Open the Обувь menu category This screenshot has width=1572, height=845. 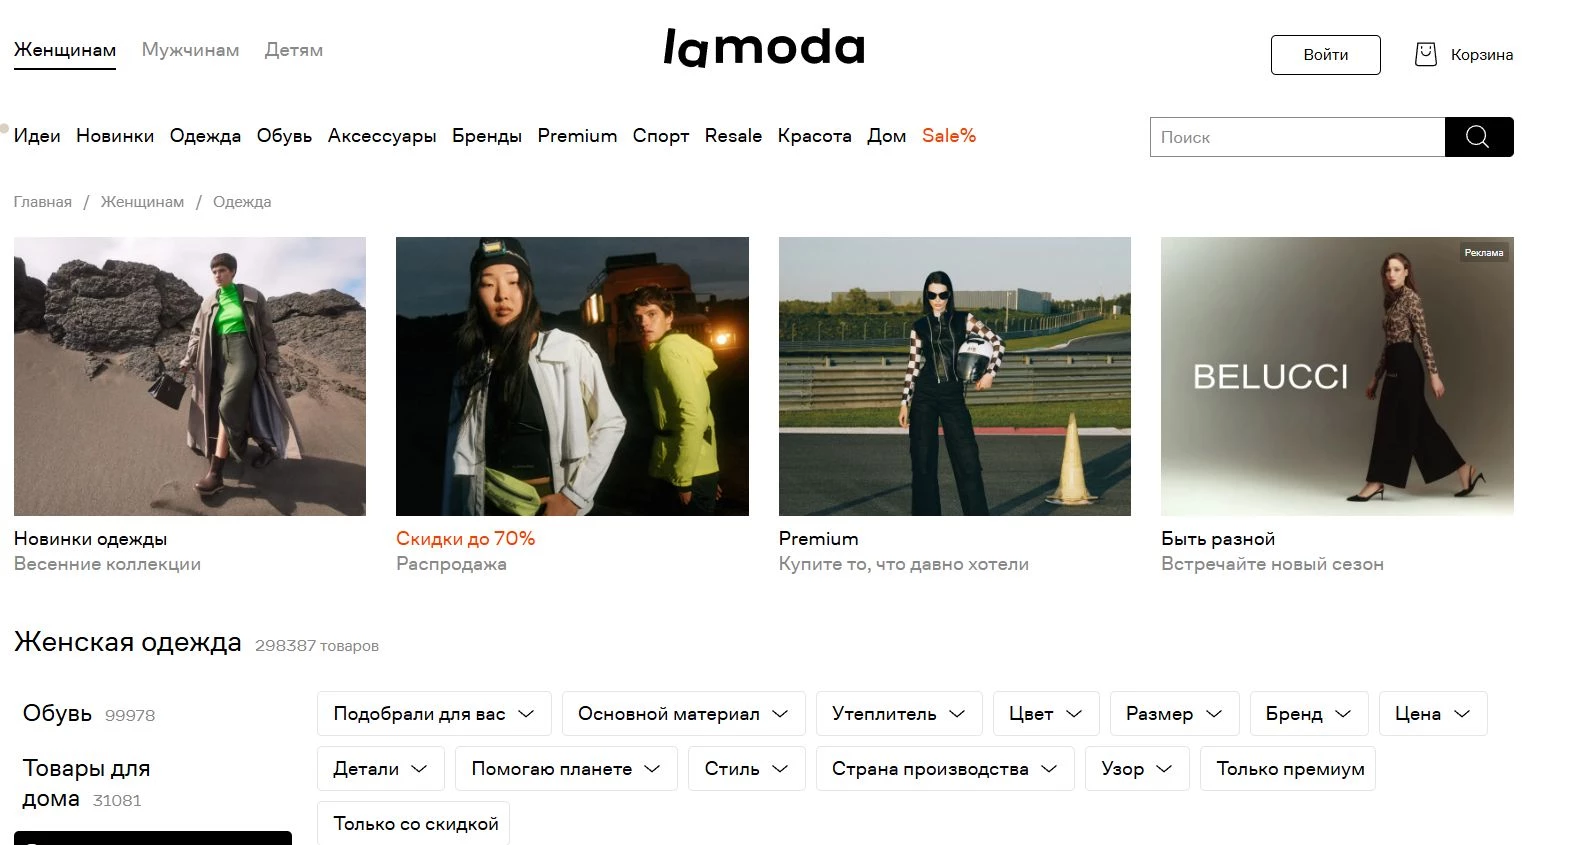tap(284, 136)
